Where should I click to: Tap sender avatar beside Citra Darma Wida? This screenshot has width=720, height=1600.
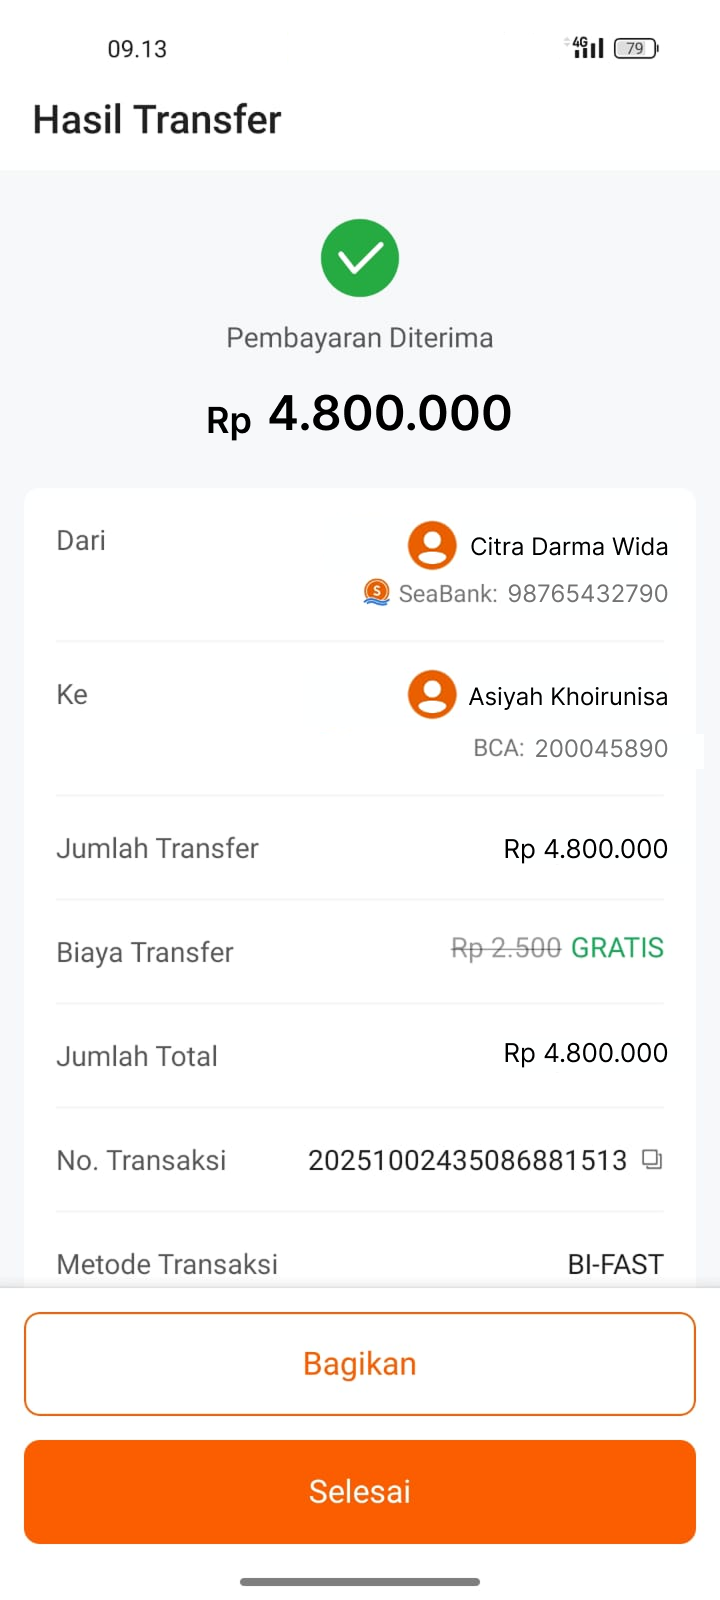pos(432,545)
